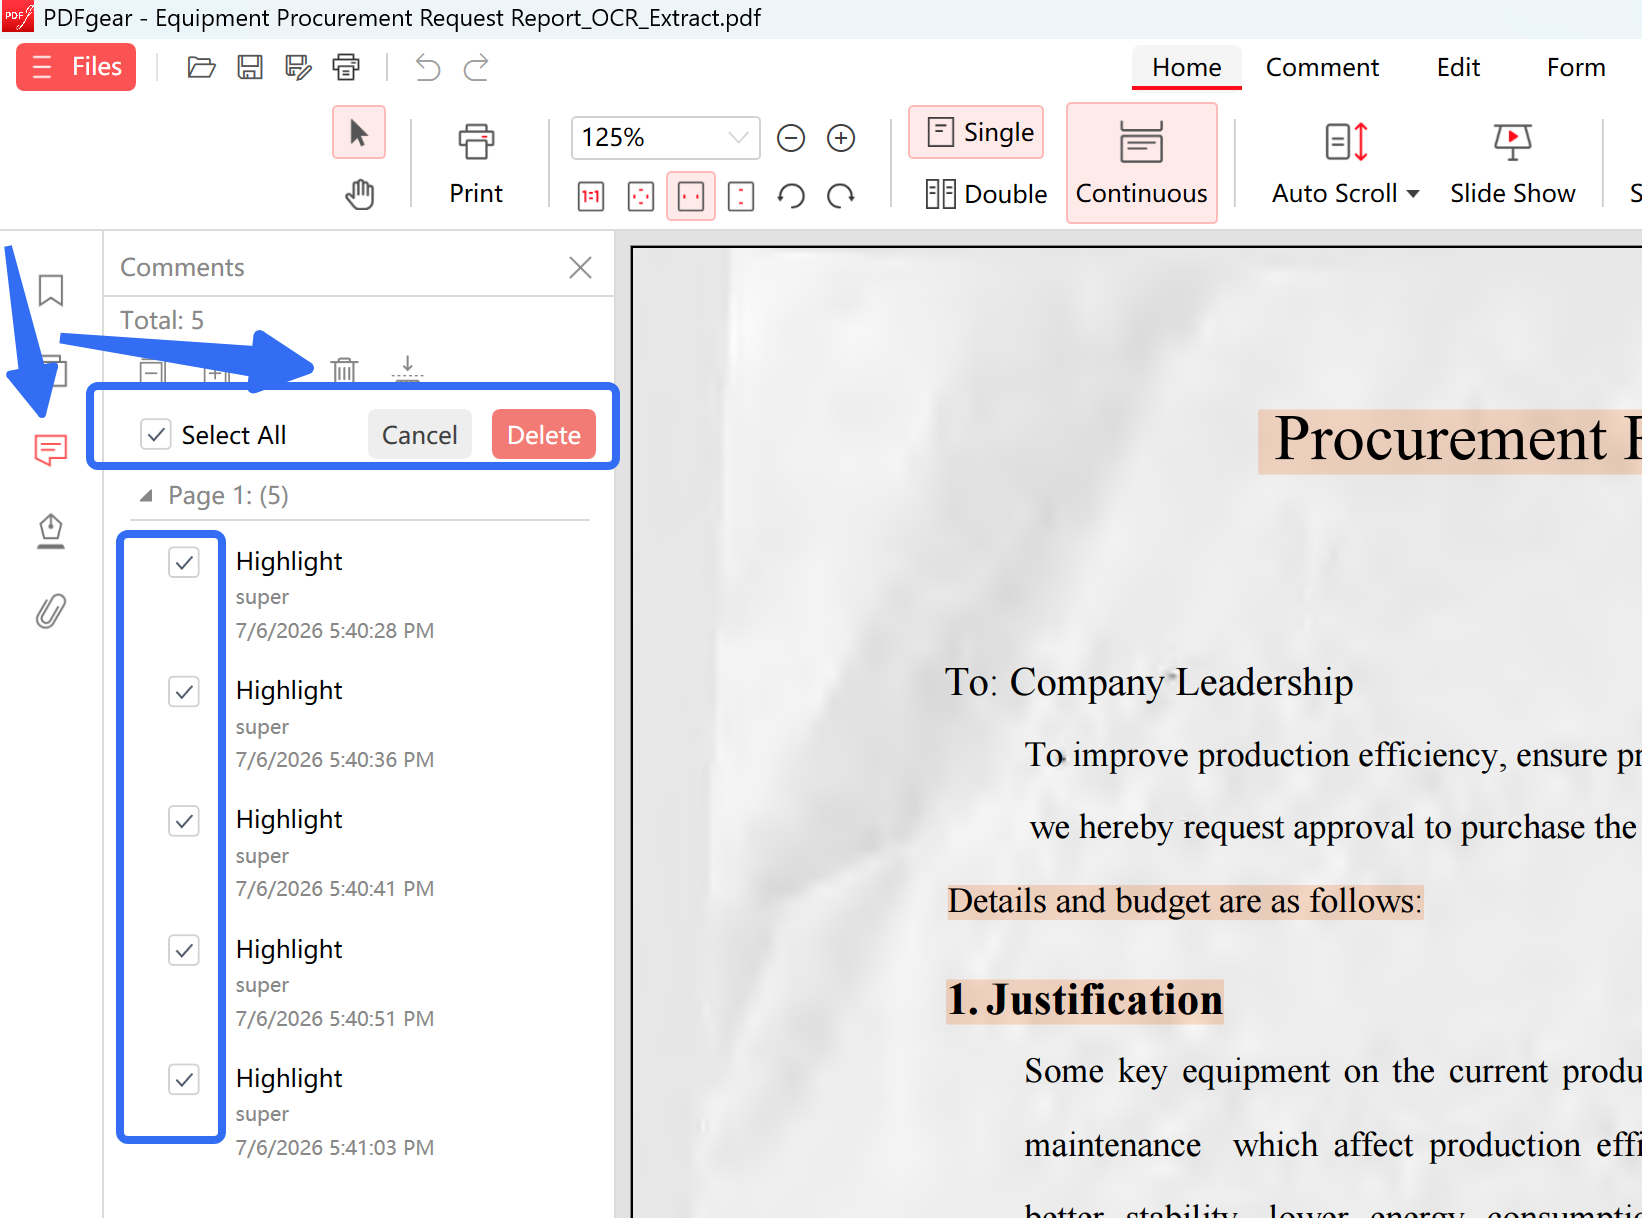Click the zoom in plus icon
The width and height of the screenshot is (1642, 1218).
pos(841,137)
